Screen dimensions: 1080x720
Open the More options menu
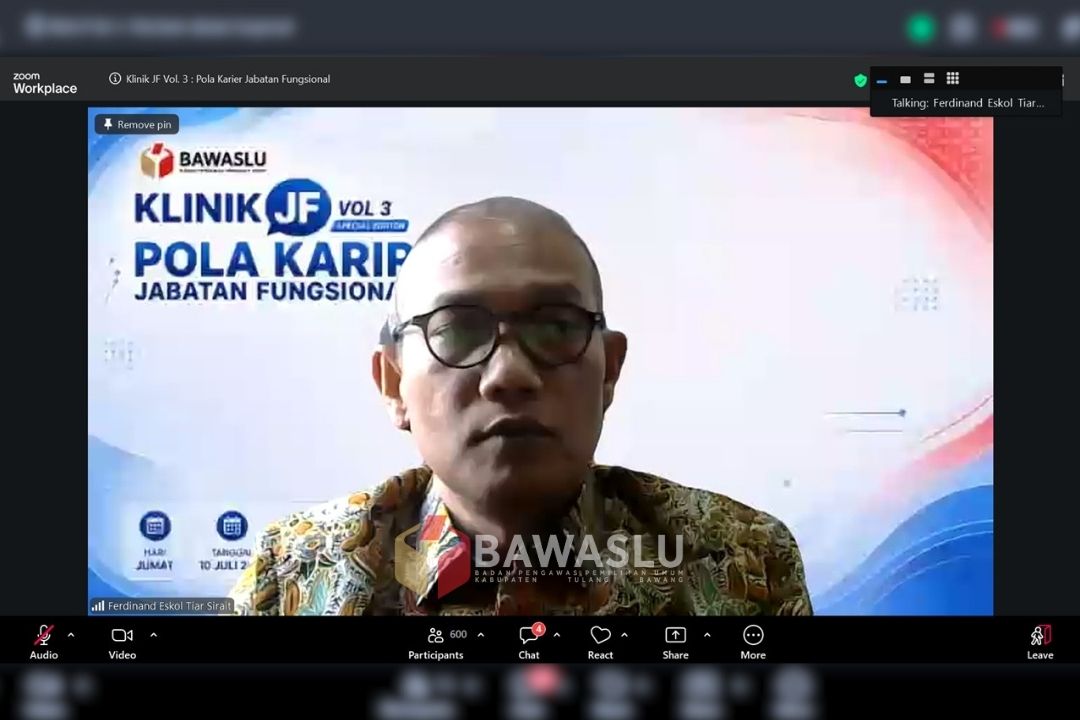[753, 642]
